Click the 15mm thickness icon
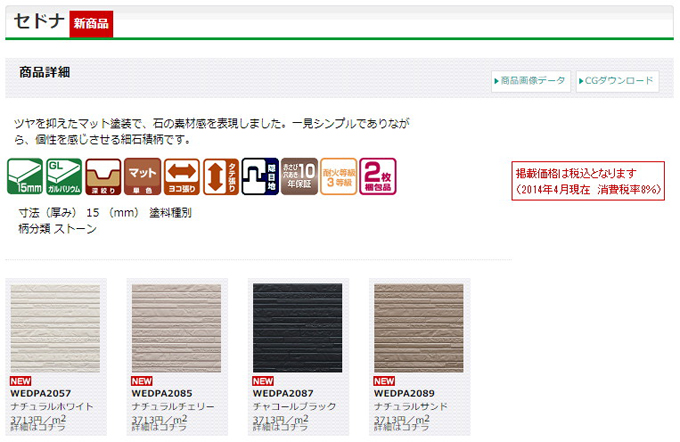The height and width of the screenshot is (442, 680). pyautogui.click(x=25, y=177)
